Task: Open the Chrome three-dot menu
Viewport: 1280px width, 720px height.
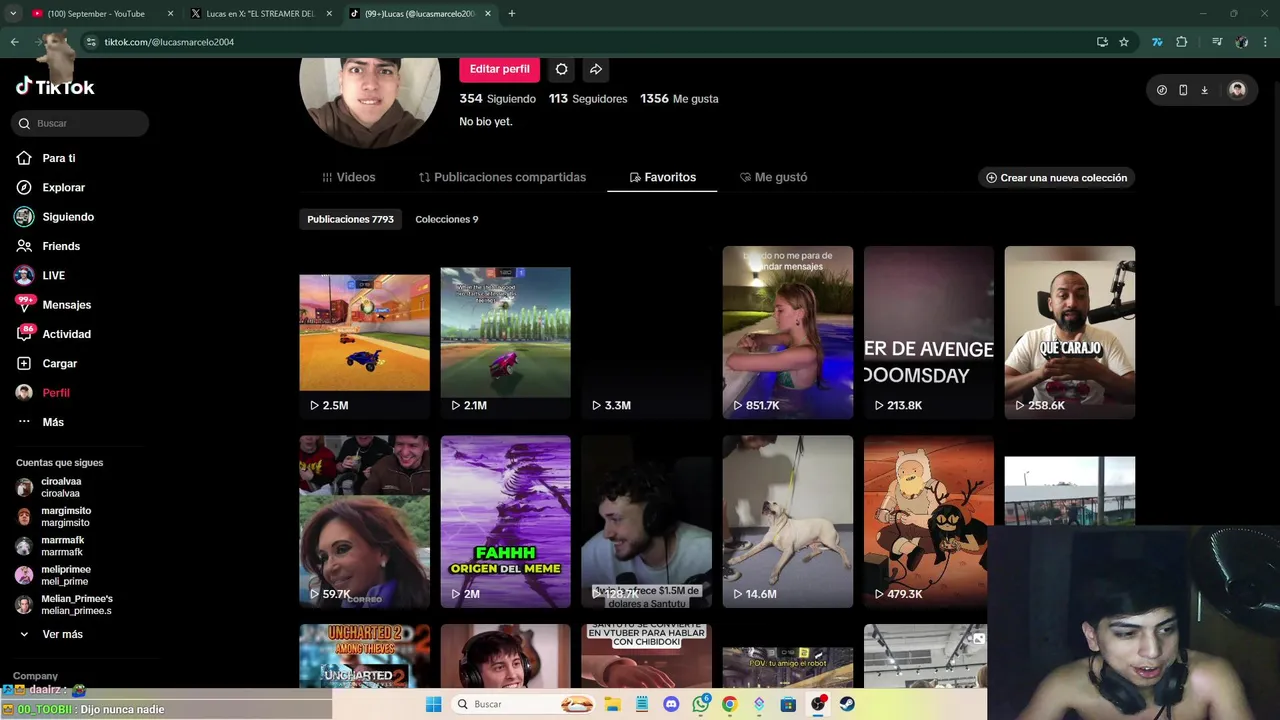Action: click(x=1266, y=42)
